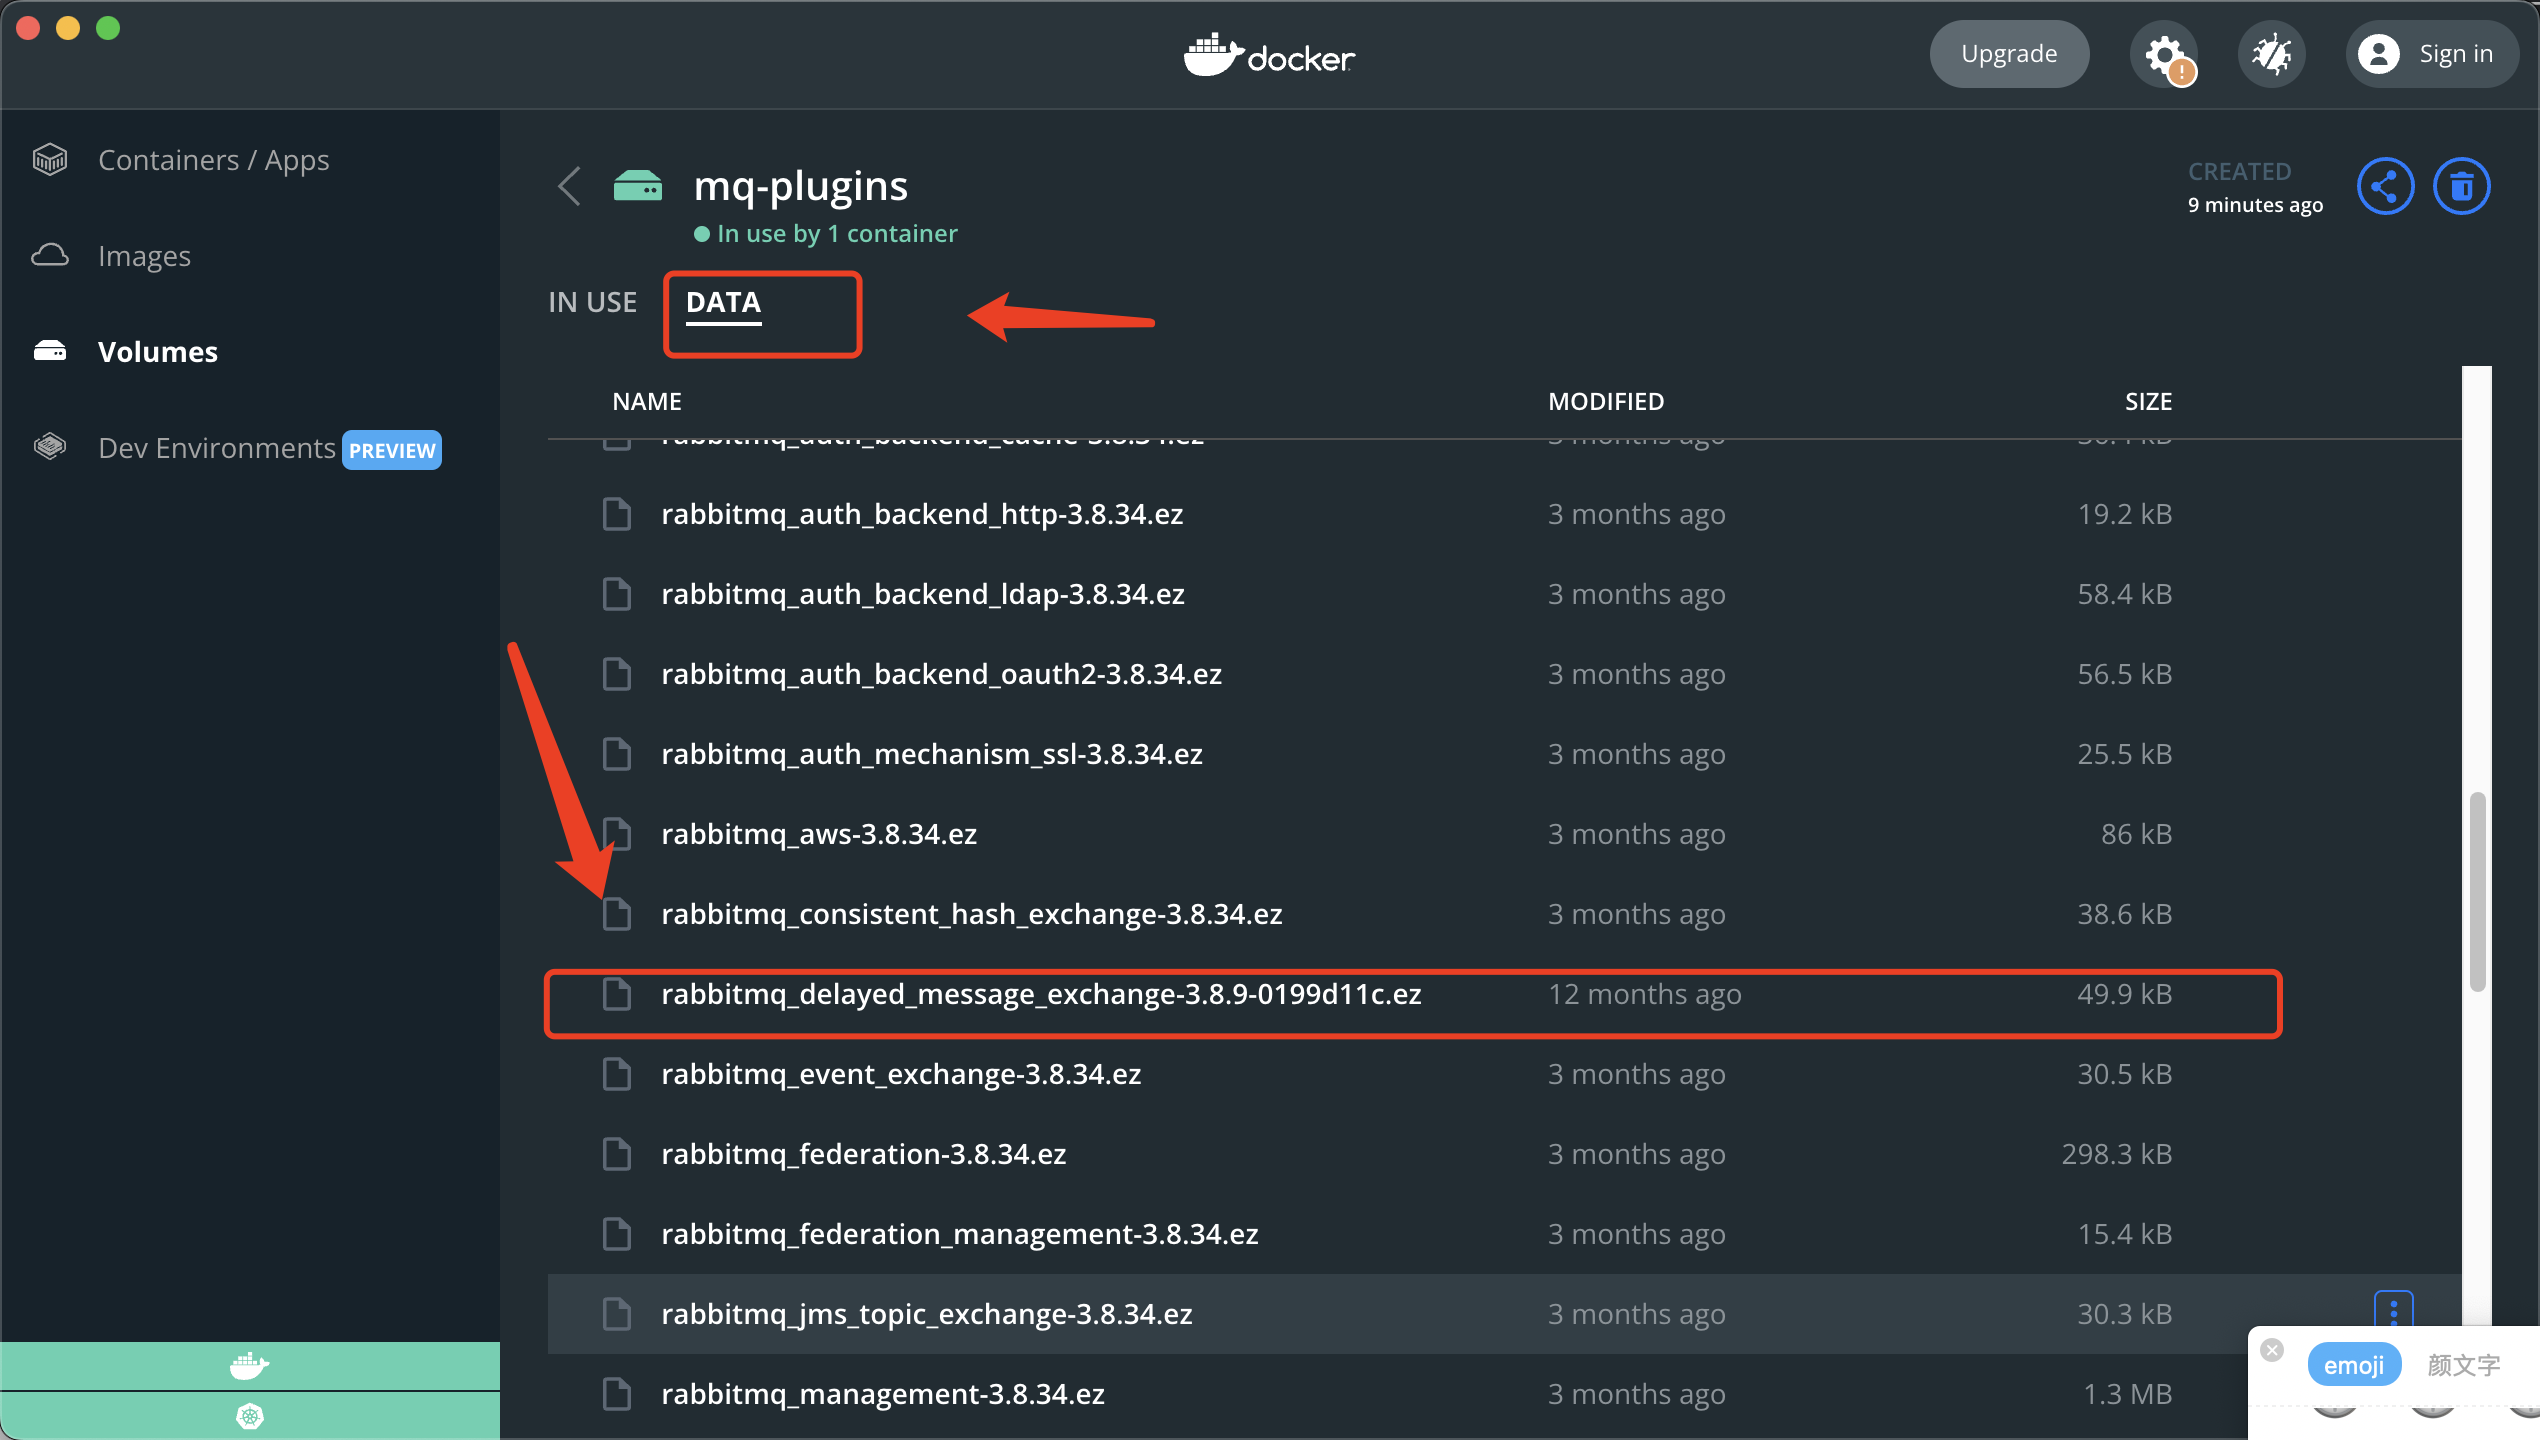
Task: Open Dev Environments from the sidebar
Action: [216, 448]
